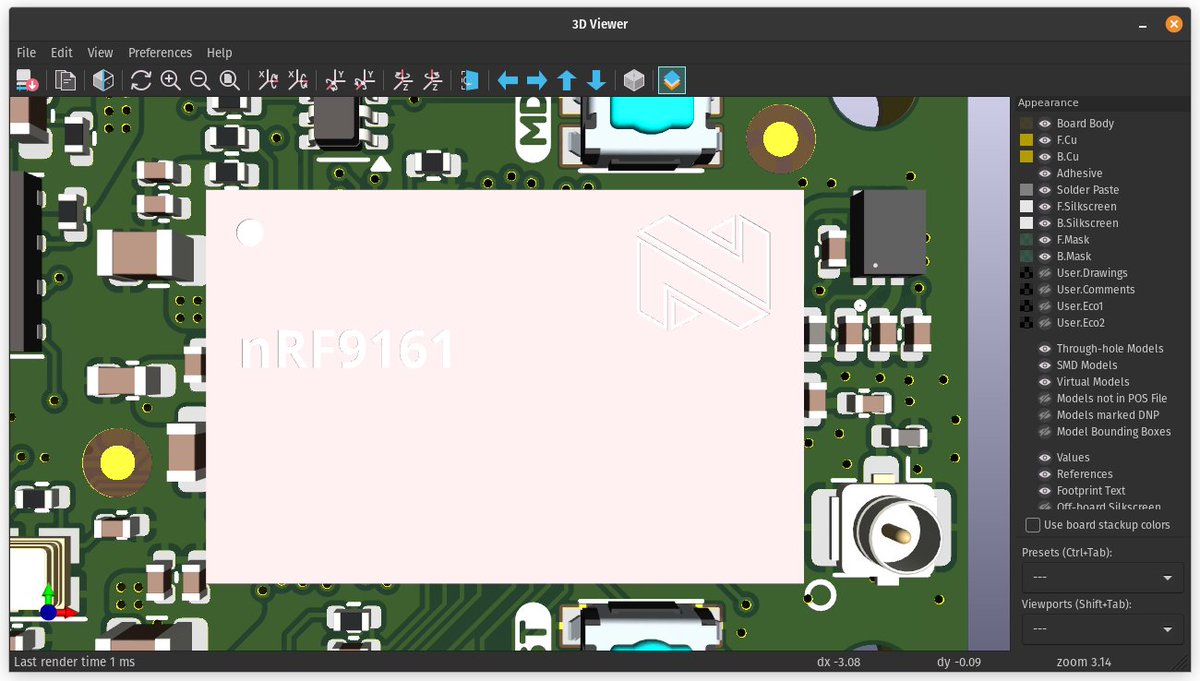Pan board down with the down arrow
1200x681 pixels.
point(596,80)
